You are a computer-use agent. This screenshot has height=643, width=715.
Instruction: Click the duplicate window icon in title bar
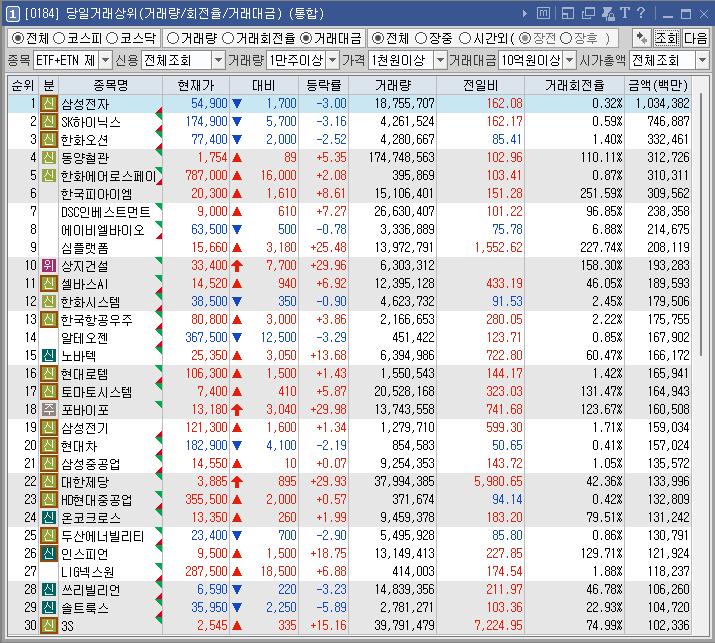(588, 14)
